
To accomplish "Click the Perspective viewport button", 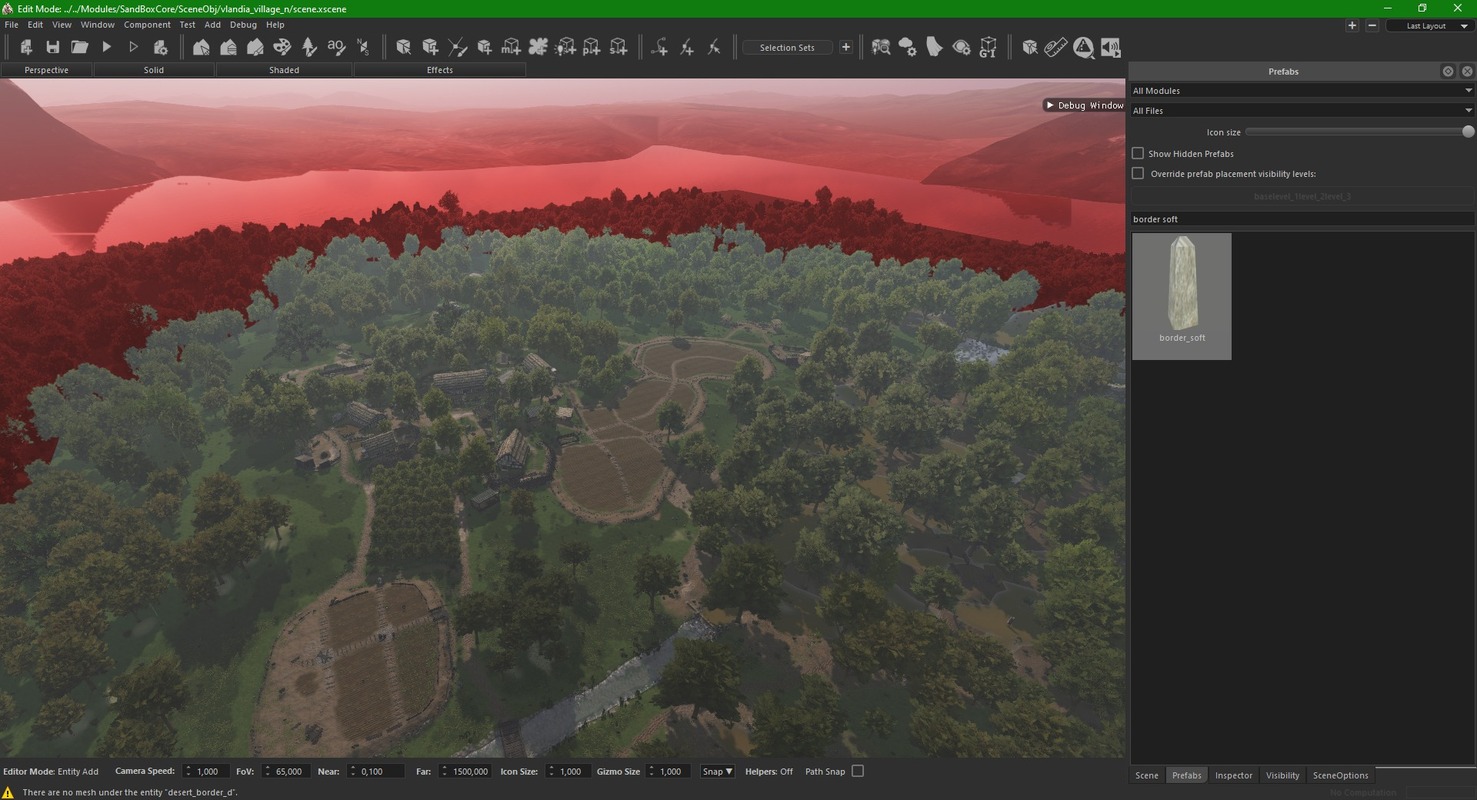I will 47,70.
